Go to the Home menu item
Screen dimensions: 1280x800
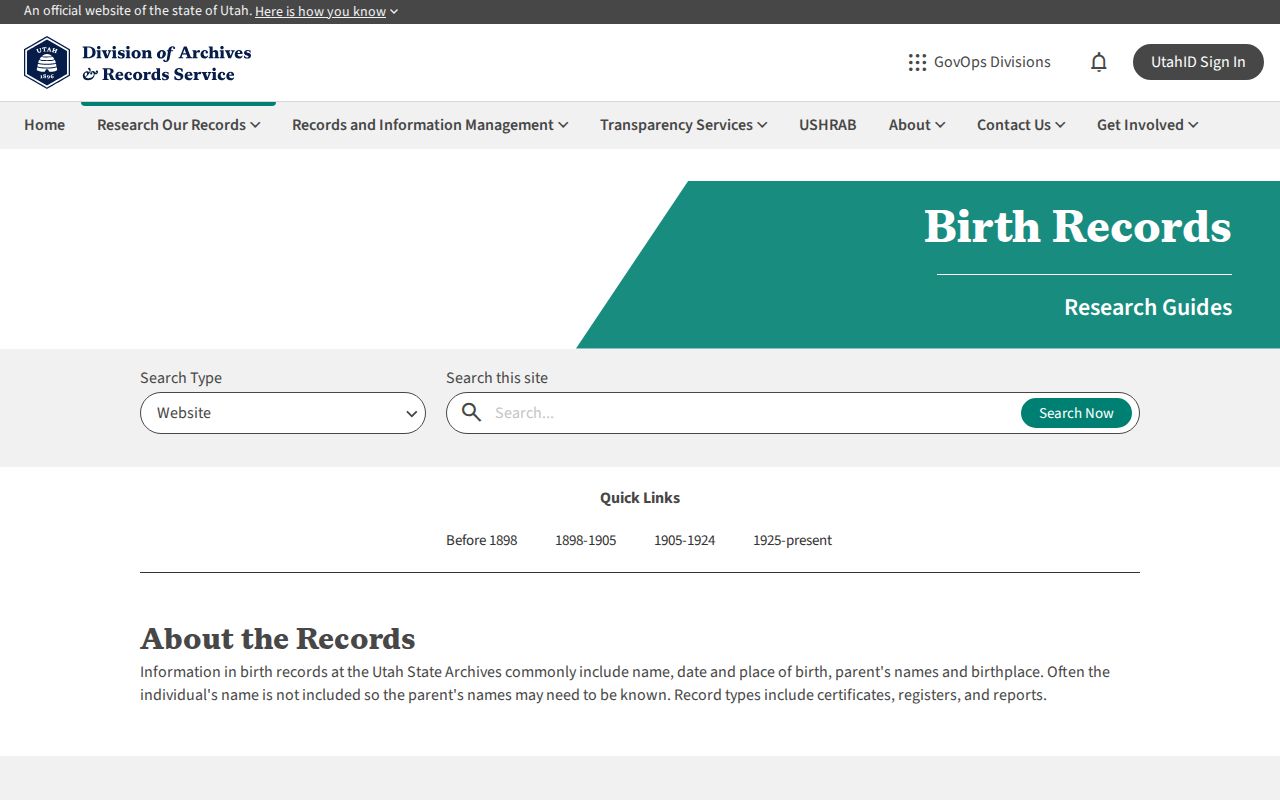click(x=44, y=125)
